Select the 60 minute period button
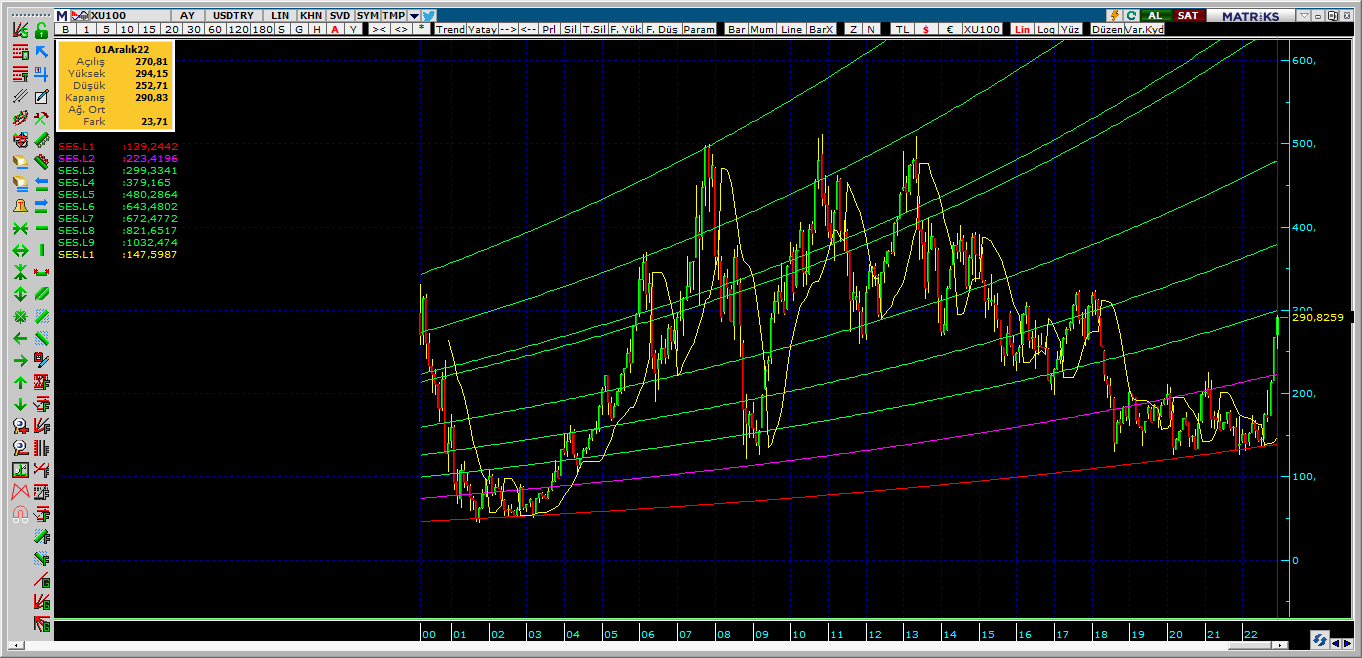Image resolution: width=1362 pixels, height=658 pixels. point(214,29)
